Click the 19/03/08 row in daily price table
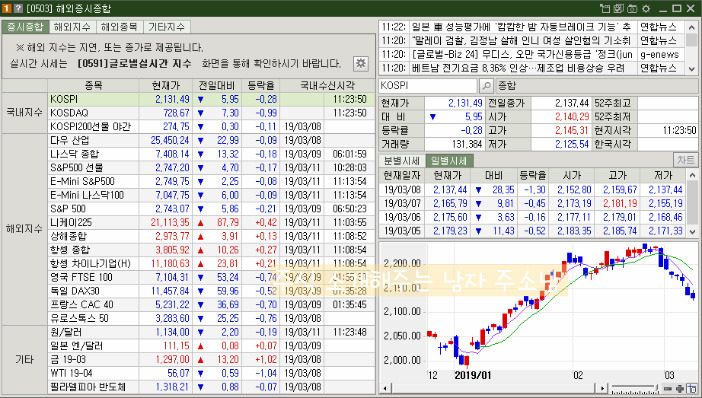Screen dimensions: 702x398 pyautogui.click(x=533, y=190)
